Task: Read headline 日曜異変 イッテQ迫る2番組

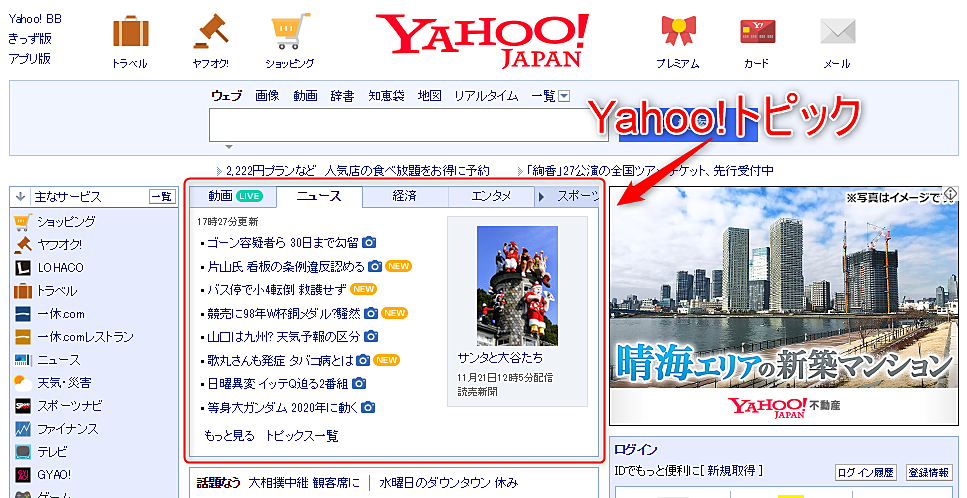Action: tap(278, 384)
